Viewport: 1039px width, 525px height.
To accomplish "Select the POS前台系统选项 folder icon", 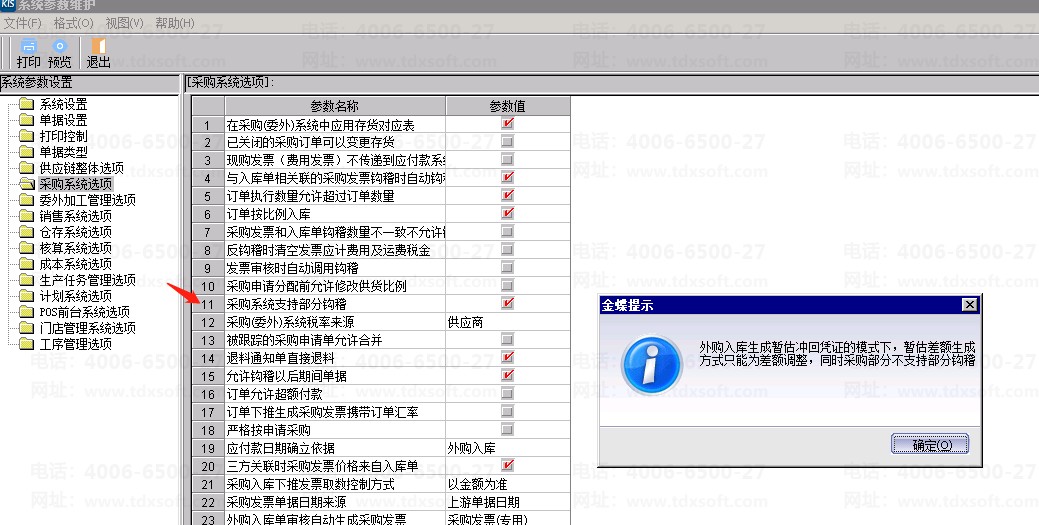I will [27, 312].
